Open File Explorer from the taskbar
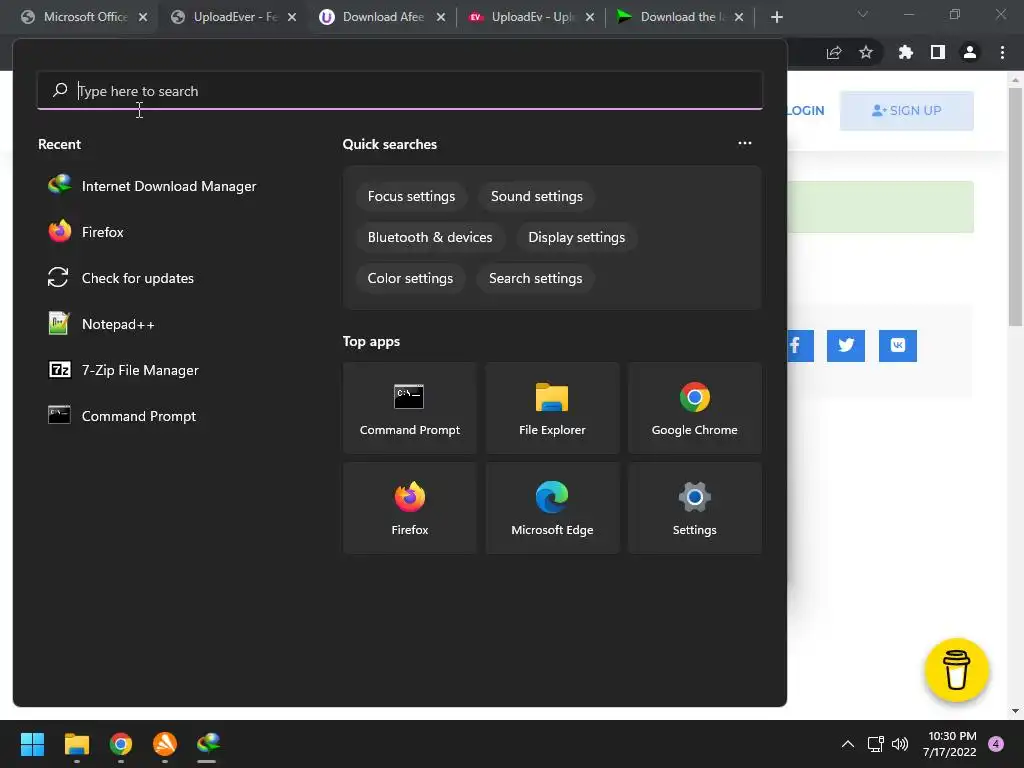The image size is (1024, 768). pos(76,744)
